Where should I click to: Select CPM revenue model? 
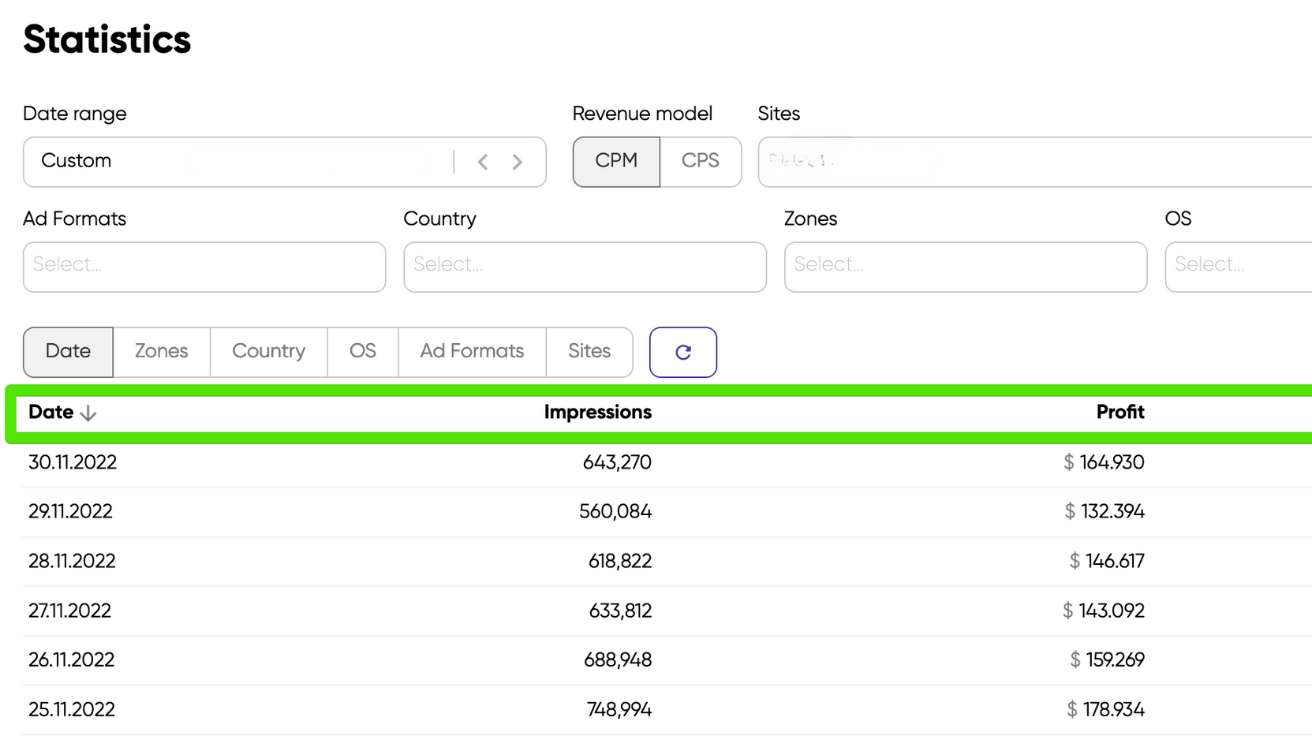click(x=616, y=161)
